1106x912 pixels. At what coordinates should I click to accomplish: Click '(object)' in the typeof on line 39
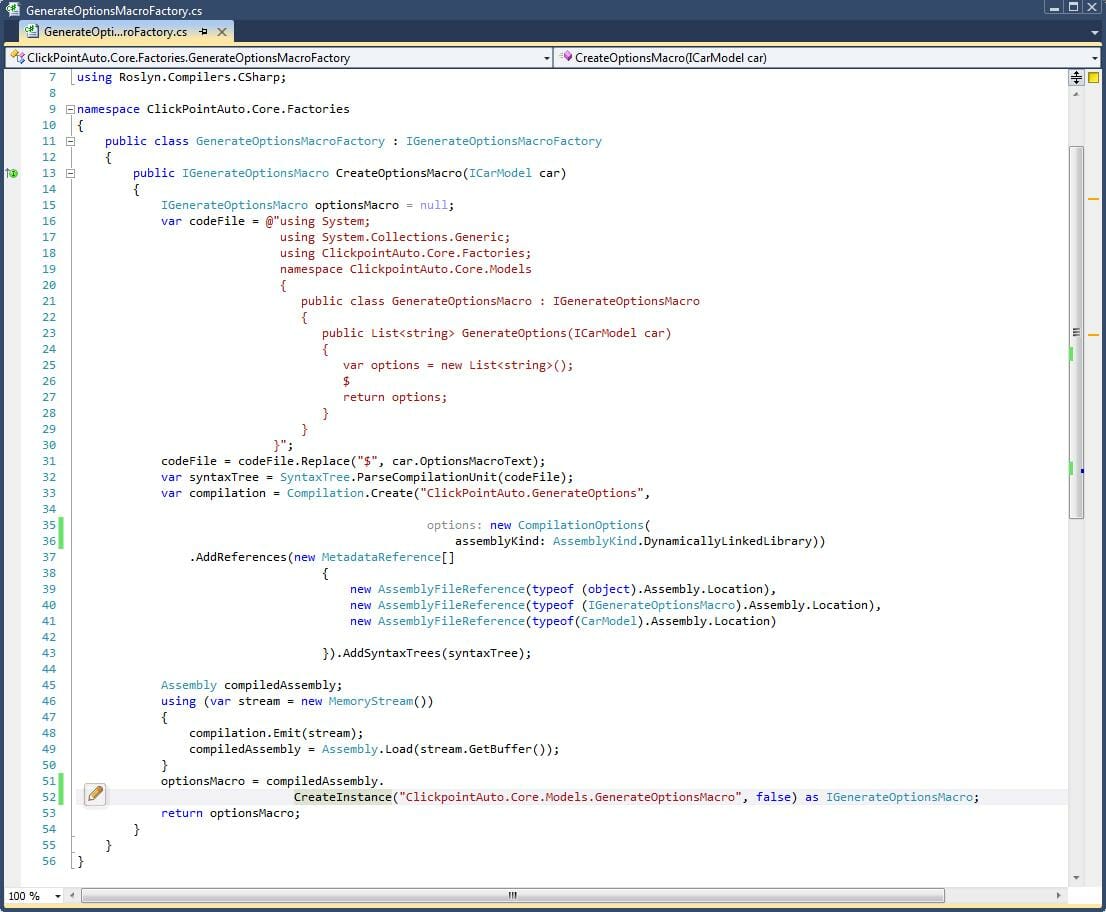[x=609, y=589]
